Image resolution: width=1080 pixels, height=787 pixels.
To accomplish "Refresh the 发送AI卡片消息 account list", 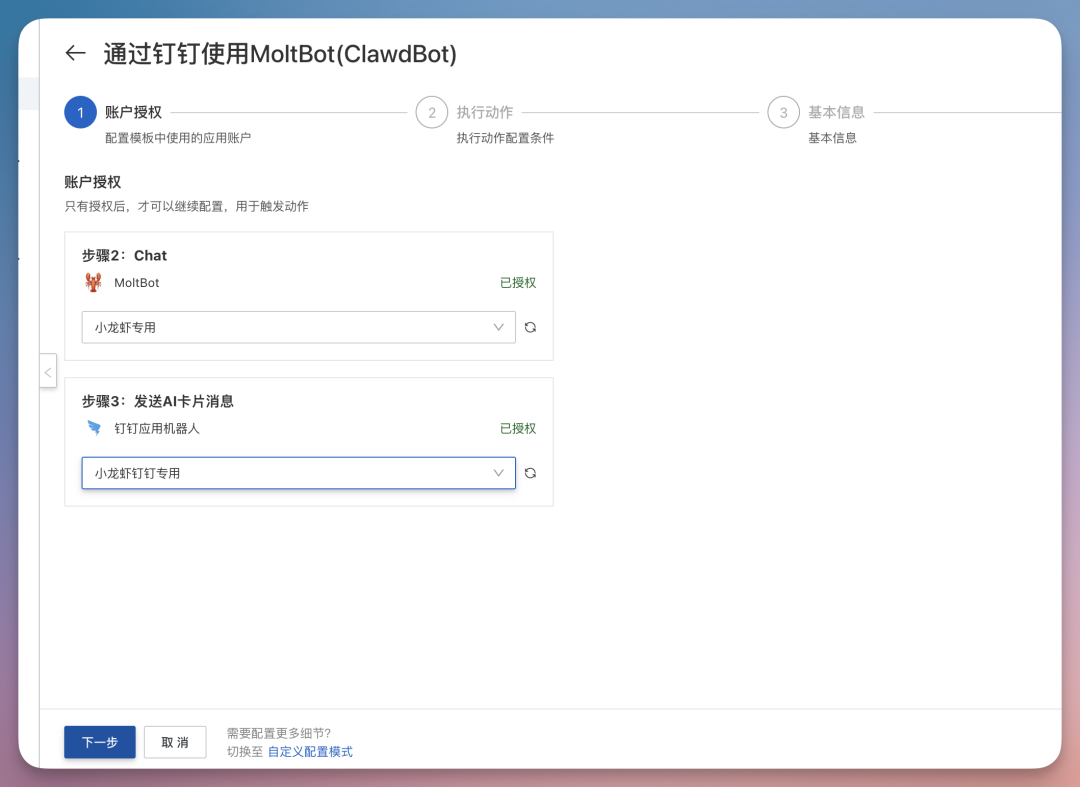I will click(x=531, y=473).
